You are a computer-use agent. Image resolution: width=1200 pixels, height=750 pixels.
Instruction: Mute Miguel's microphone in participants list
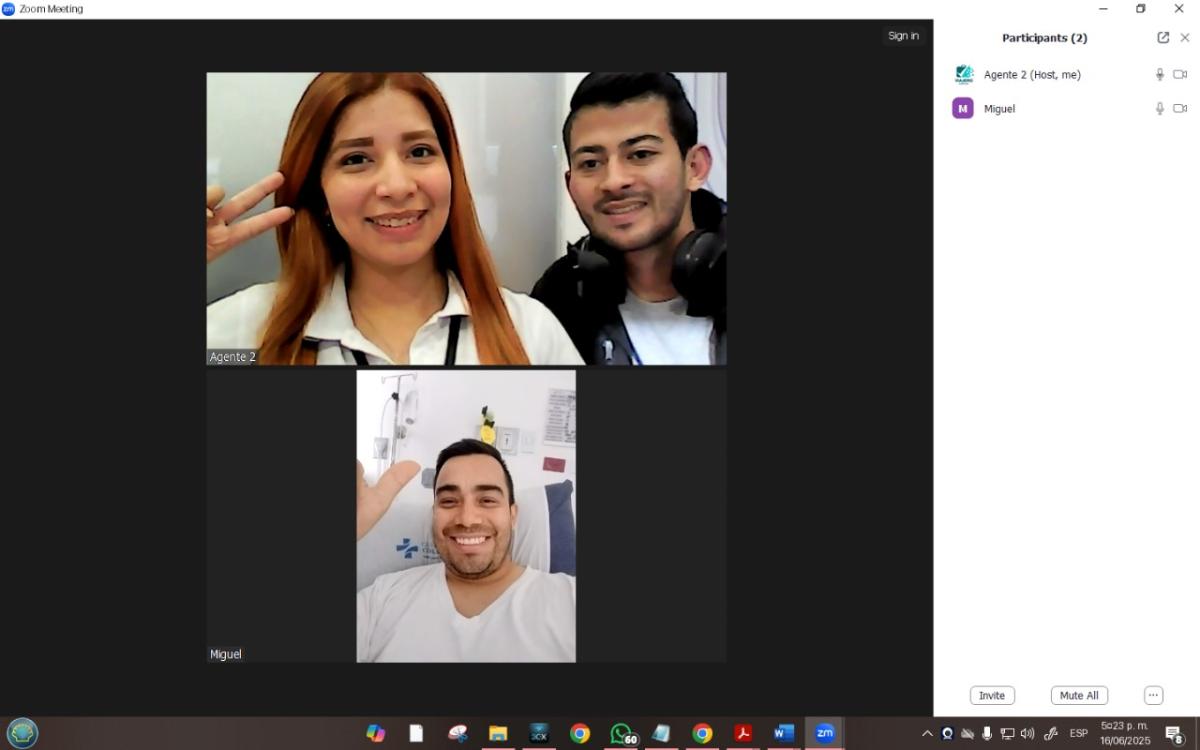click(1160, 109)
